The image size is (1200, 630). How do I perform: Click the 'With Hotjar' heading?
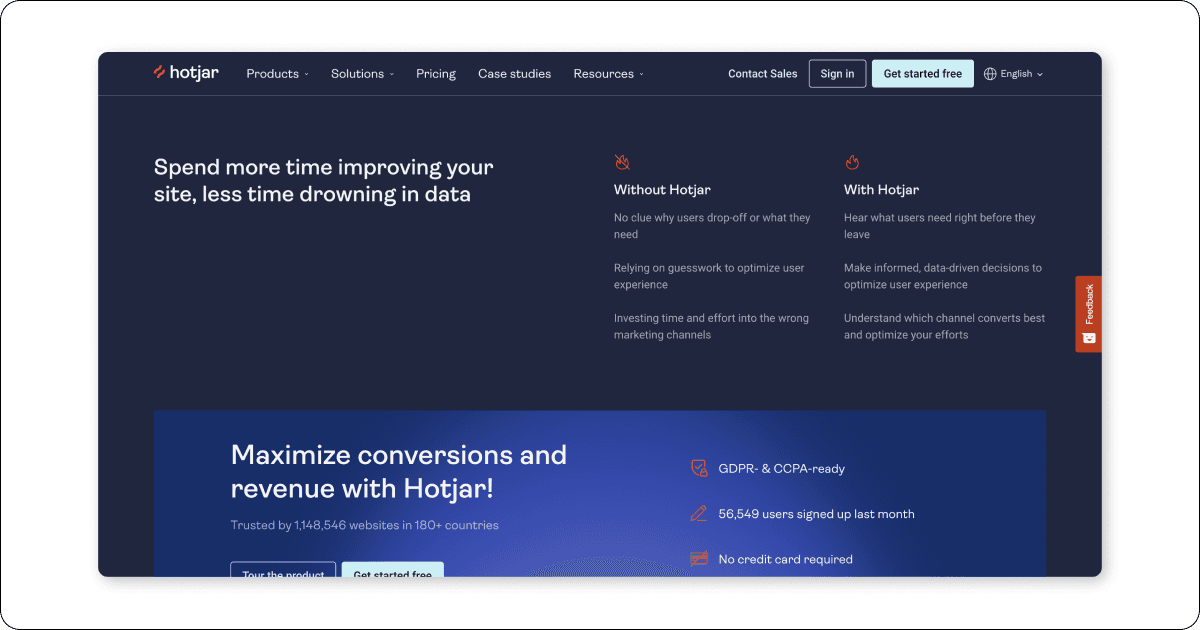(881, 190)
